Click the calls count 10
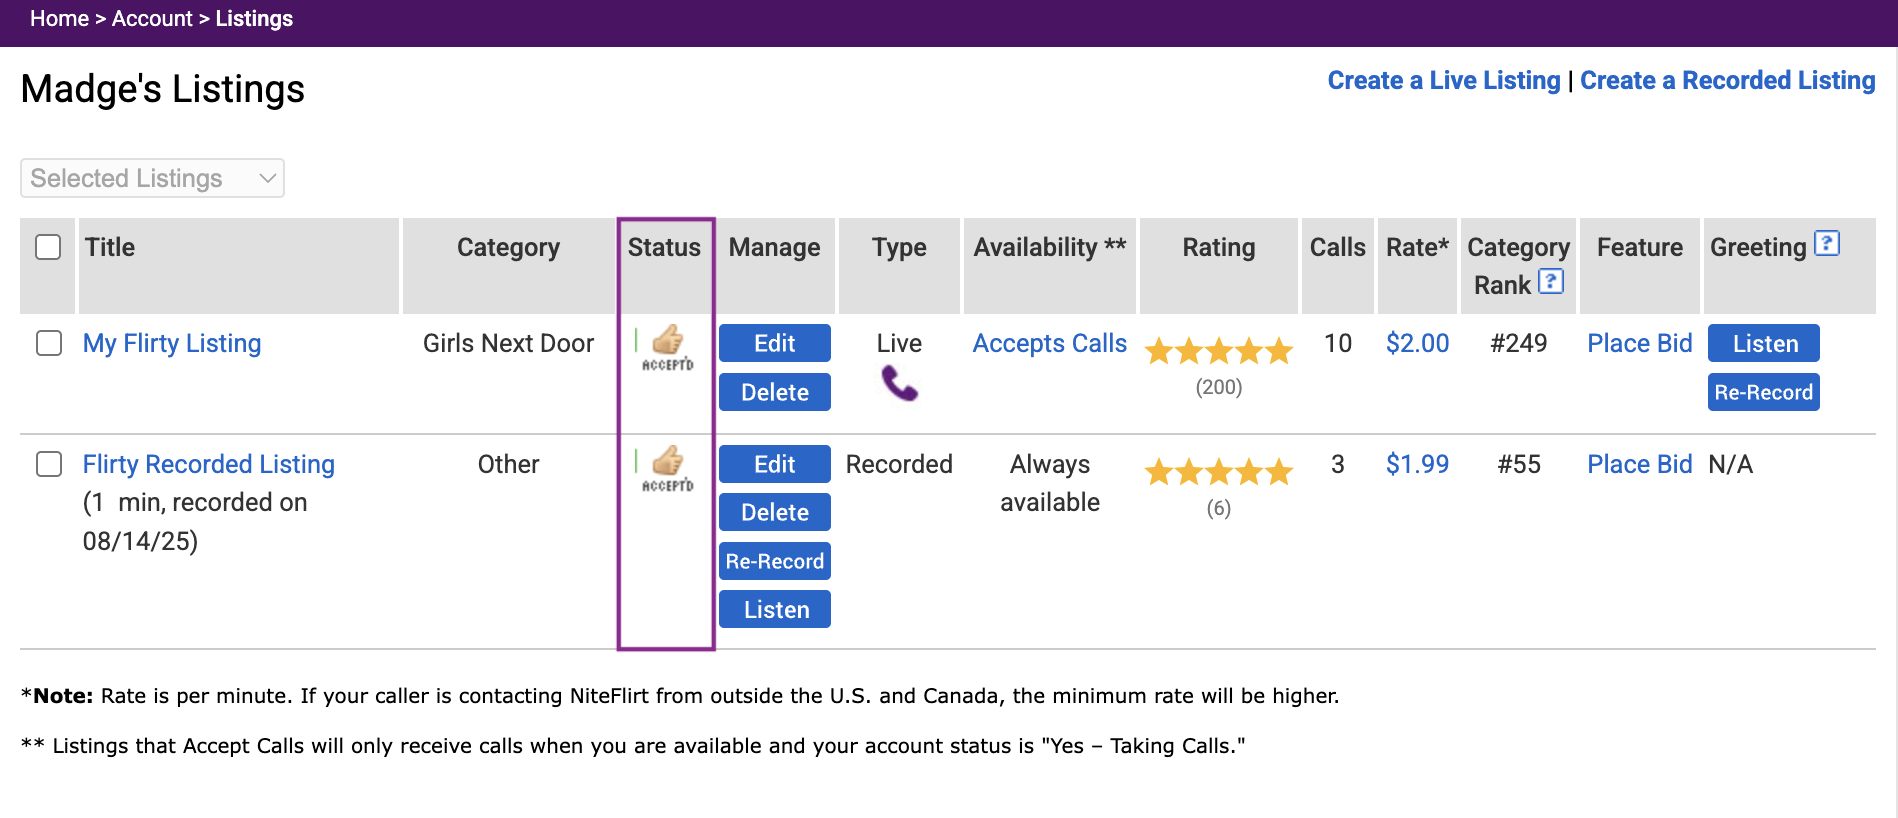Viewport: 1898px width, 818px height. coord(1338,343)
